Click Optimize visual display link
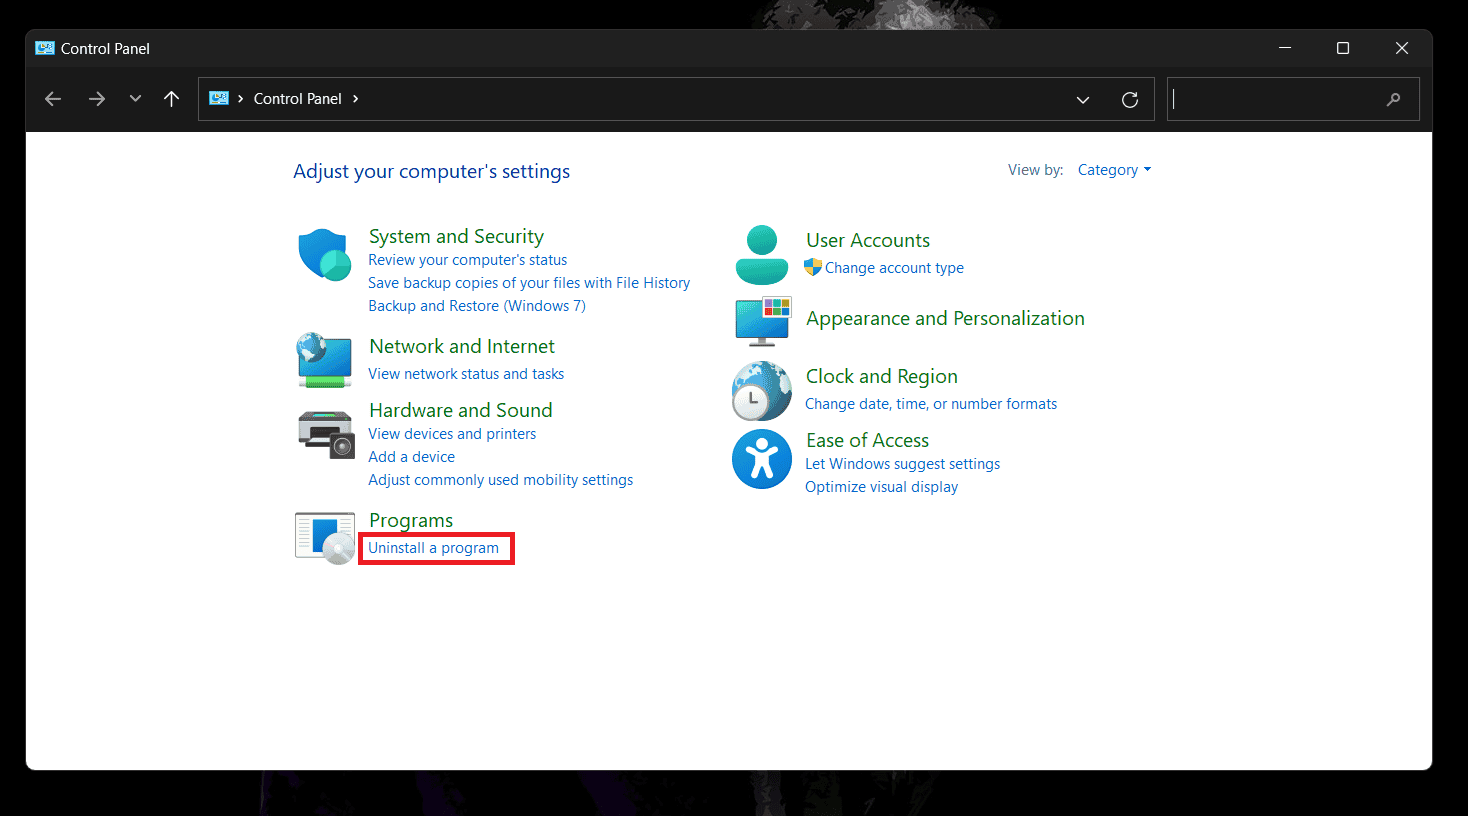1468x816 pixels. click(881, 487)
